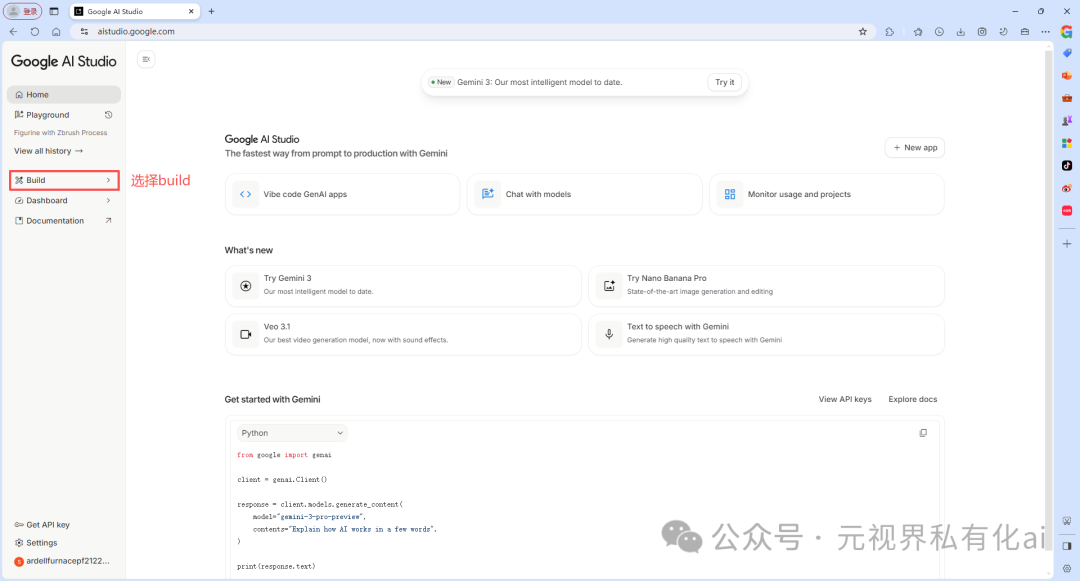Click the microphone icon
Screen dimensions: 1080x581
[x=609, y=335]
